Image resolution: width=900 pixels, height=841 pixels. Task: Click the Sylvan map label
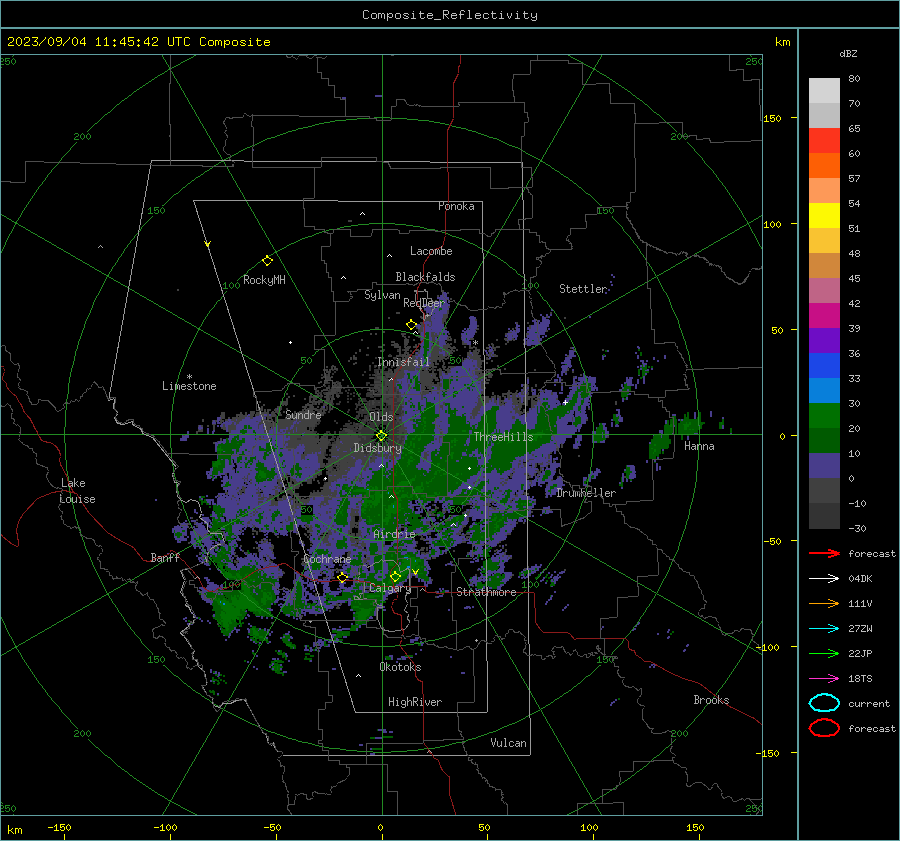pos(382,295)
